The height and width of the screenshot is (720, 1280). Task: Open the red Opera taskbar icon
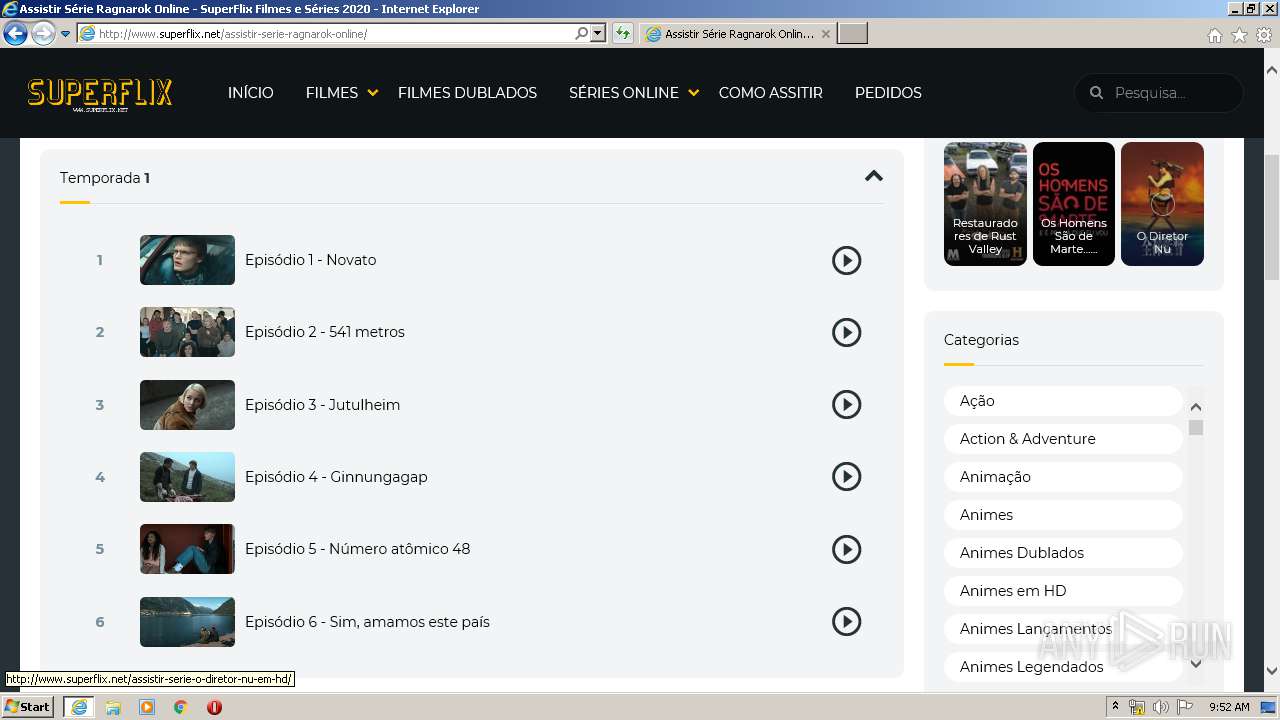(214, 707)
